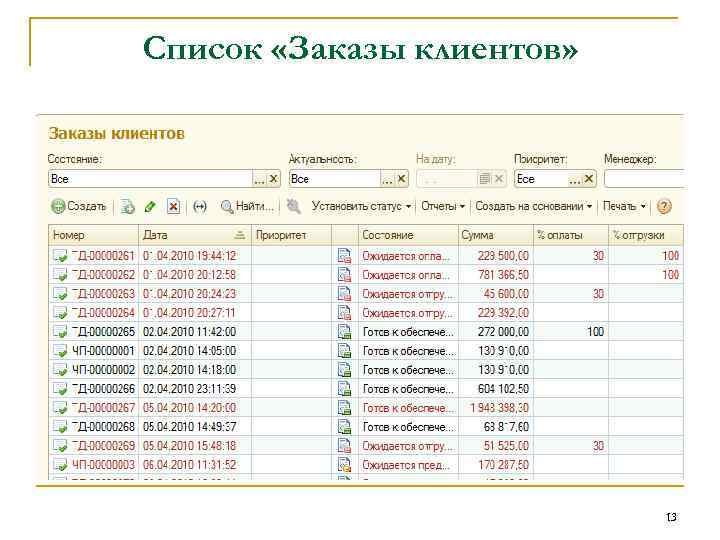Select order row ТД-00000267
This screenshot has height=540, width=720.
coord(366,408)
